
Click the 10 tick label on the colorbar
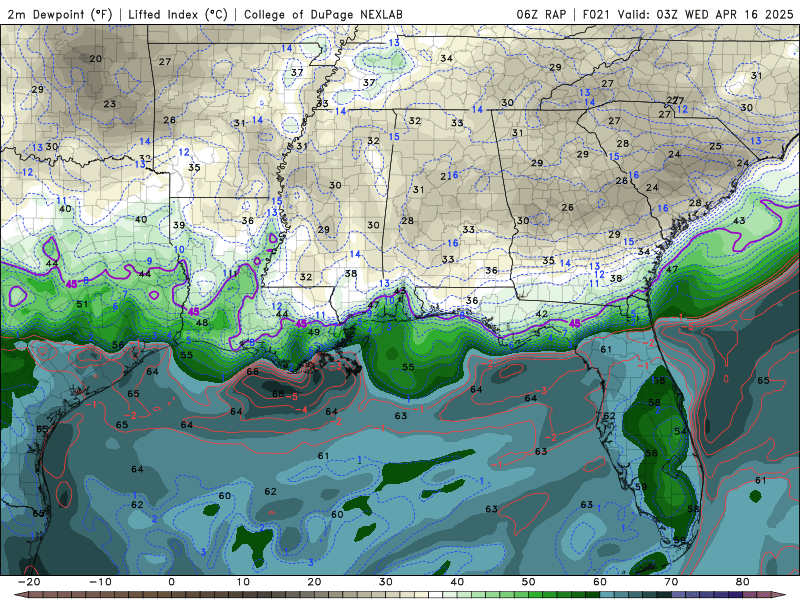(243, 582)
